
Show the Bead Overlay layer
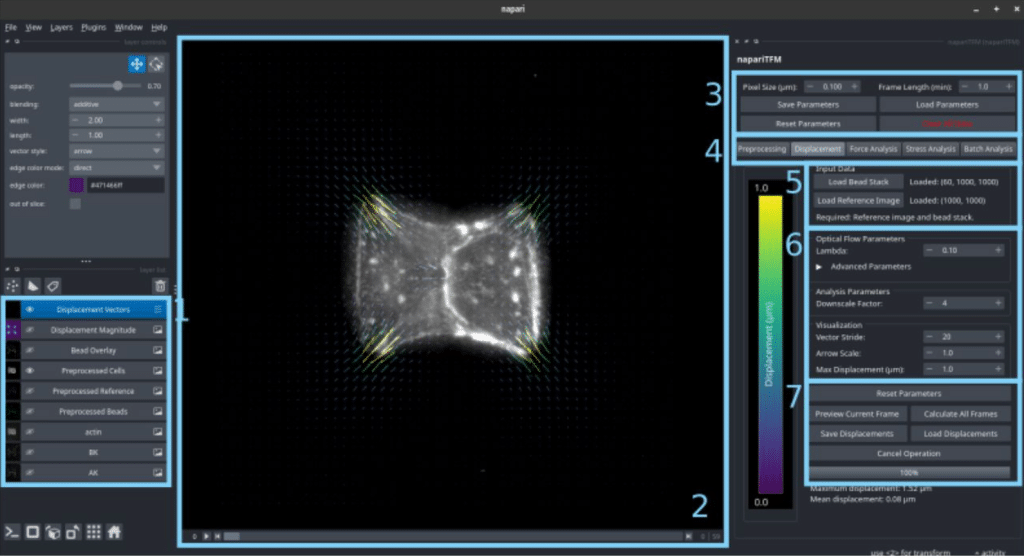[32, 351]
